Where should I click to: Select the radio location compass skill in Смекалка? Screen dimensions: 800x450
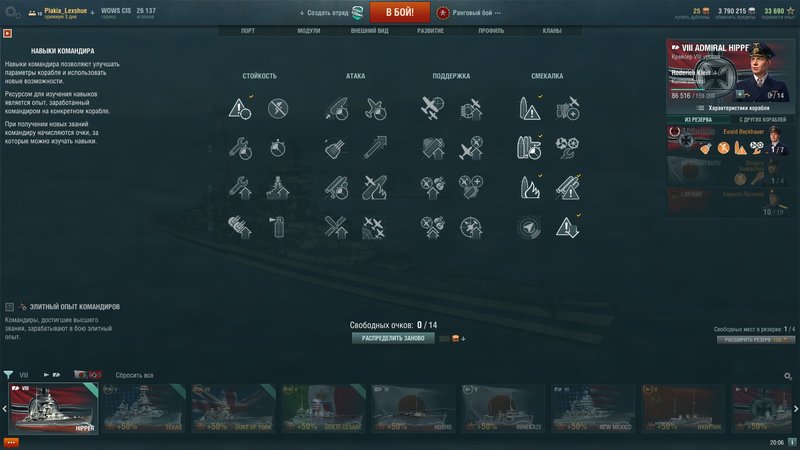click(x=529, y=228)
